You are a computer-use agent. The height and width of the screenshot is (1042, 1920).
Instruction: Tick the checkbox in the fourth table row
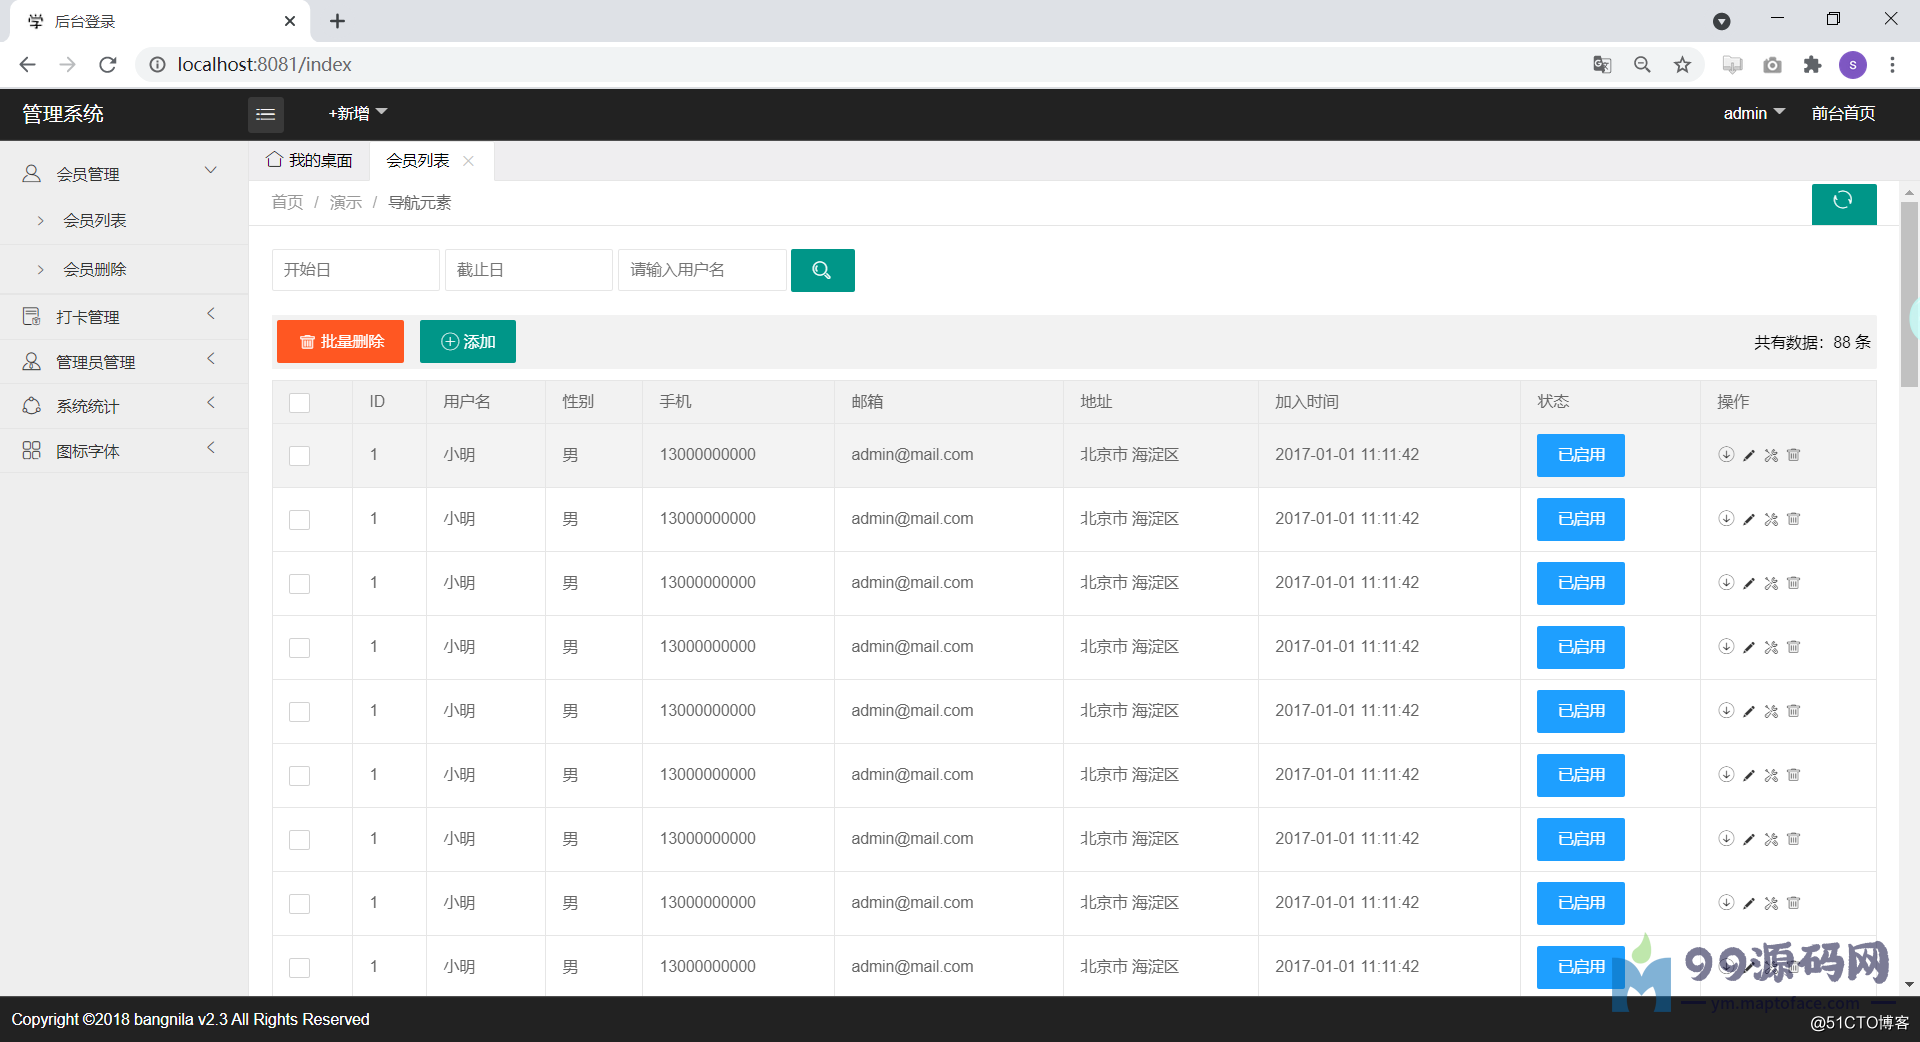(299, 648)
